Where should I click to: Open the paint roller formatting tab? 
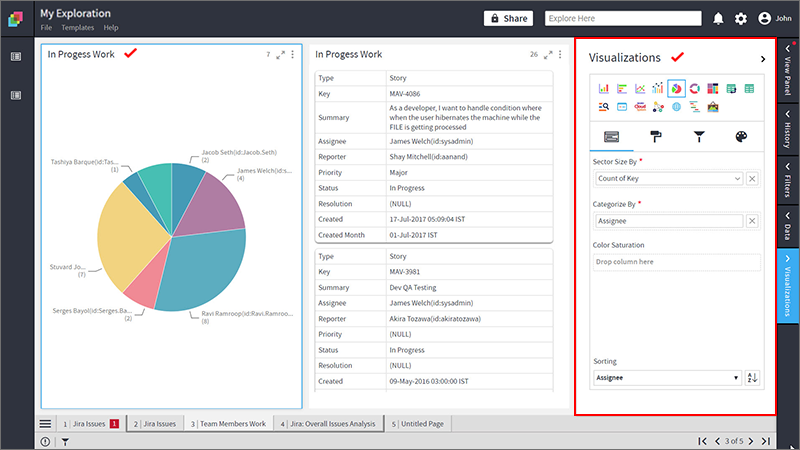[656, 136]
